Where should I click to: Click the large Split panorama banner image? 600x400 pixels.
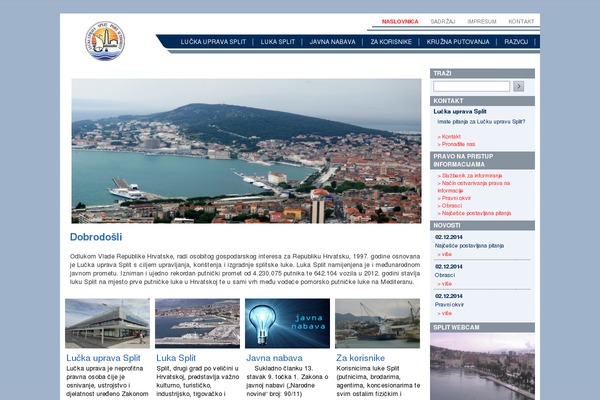coord(246,151)
